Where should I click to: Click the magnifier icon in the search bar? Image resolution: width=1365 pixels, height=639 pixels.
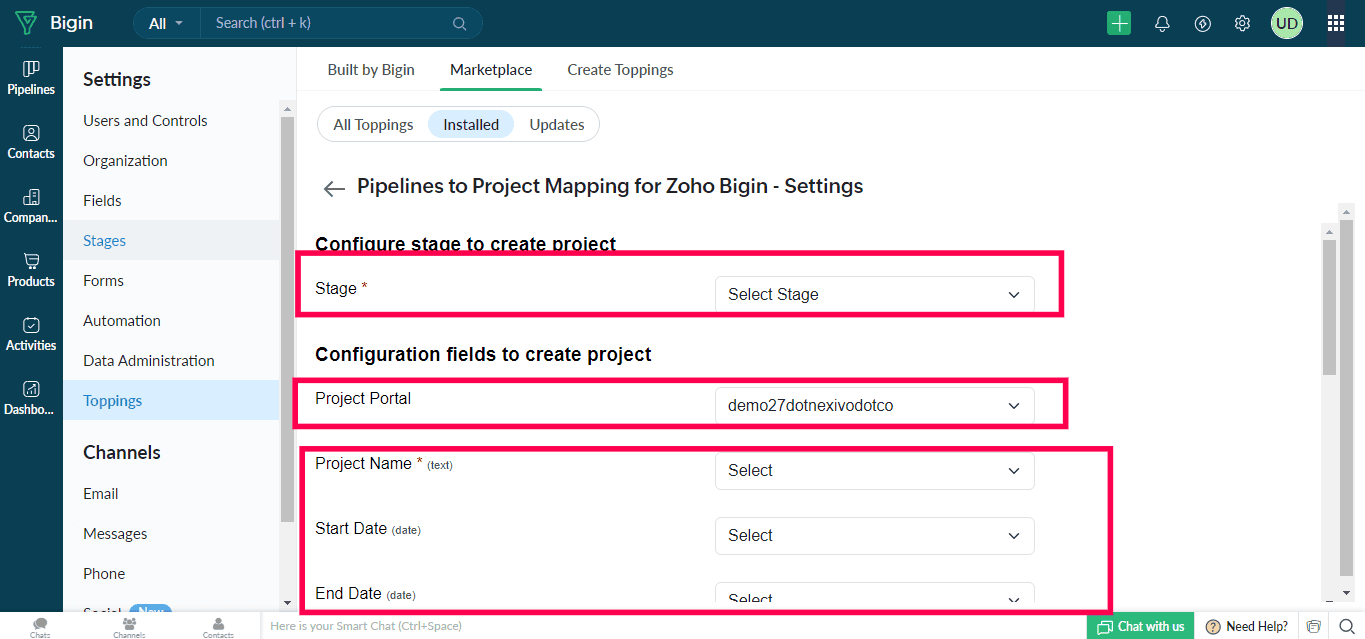[x=459, y=23]
